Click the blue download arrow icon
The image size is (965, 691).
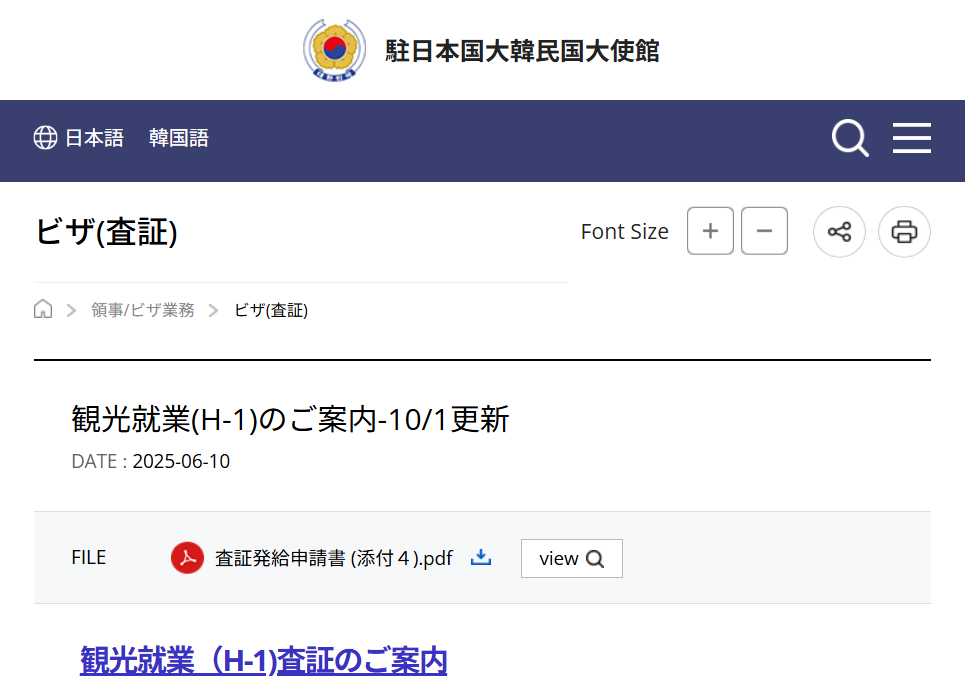[481, 557]
